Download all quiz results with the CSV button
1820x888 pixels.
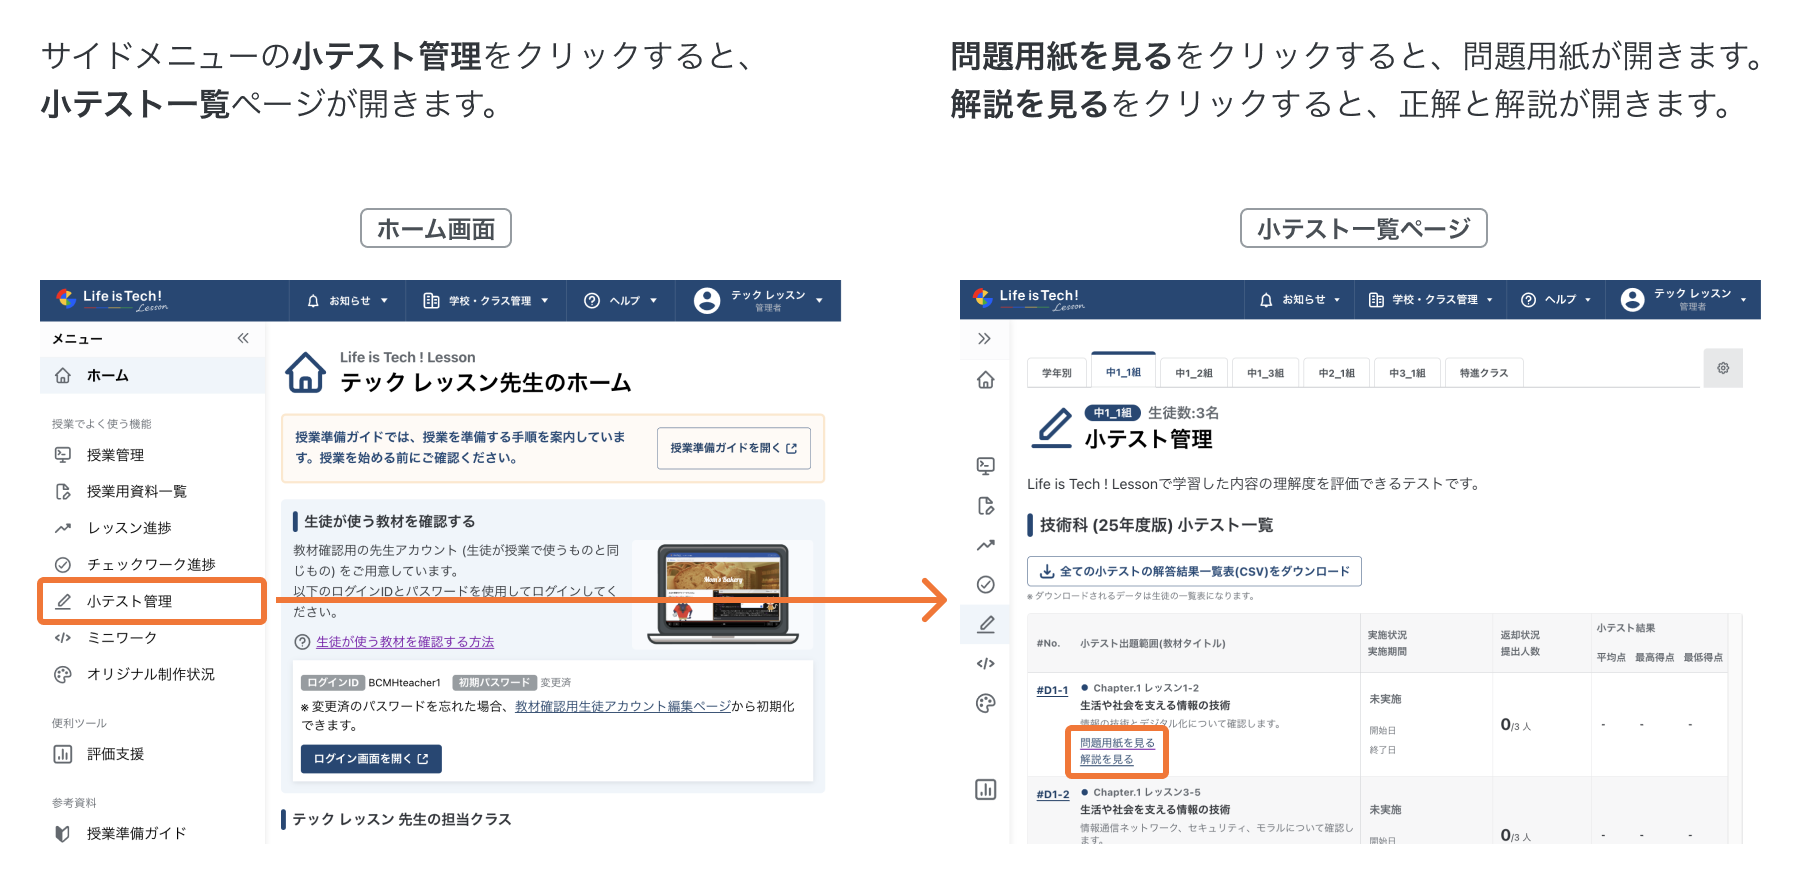point(1194,571)
